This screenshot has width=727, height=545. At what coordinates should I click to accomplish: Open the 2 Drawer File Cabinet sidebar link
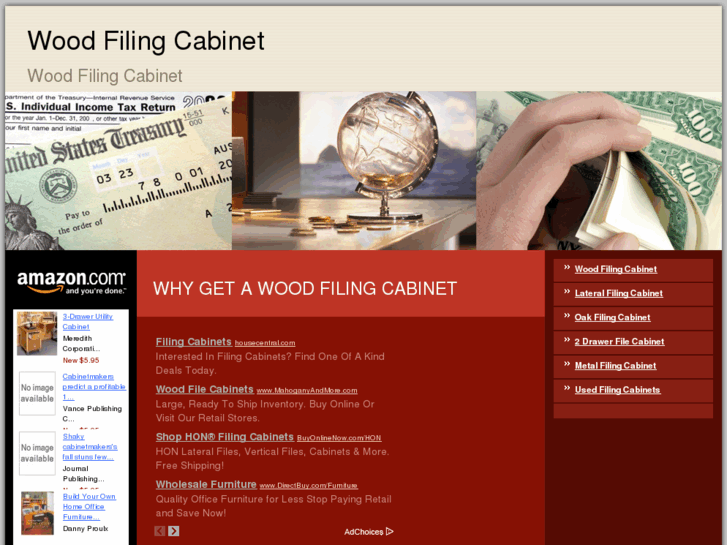[619, 341]
